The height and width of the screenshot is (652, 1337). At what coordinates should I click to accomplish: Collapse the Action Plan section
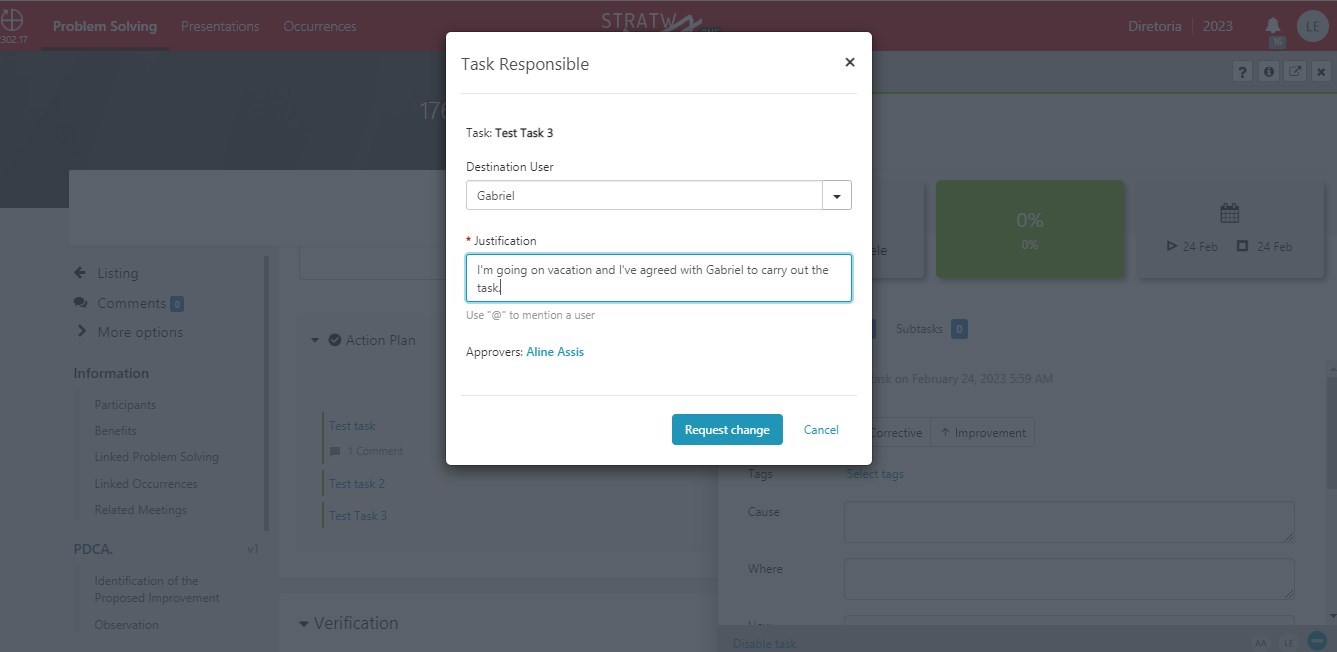tap(314, 340)
